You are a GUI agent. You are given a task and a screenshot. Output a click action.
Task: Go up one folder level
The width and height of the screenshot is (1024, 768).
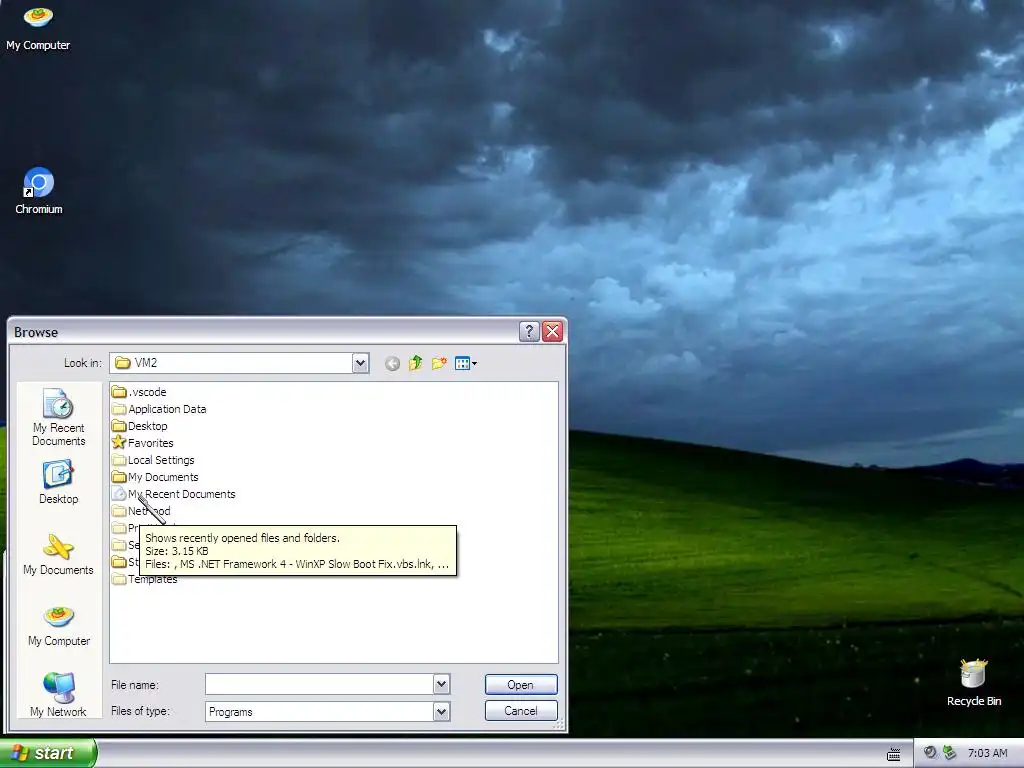coord(415,363)
